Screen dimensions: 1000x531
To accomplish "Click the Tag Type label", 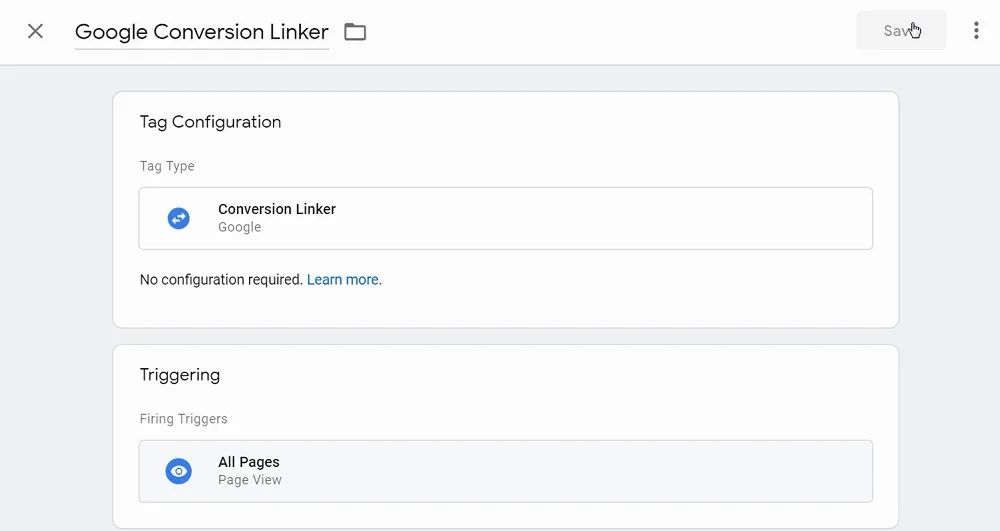I will coord(167,166).
